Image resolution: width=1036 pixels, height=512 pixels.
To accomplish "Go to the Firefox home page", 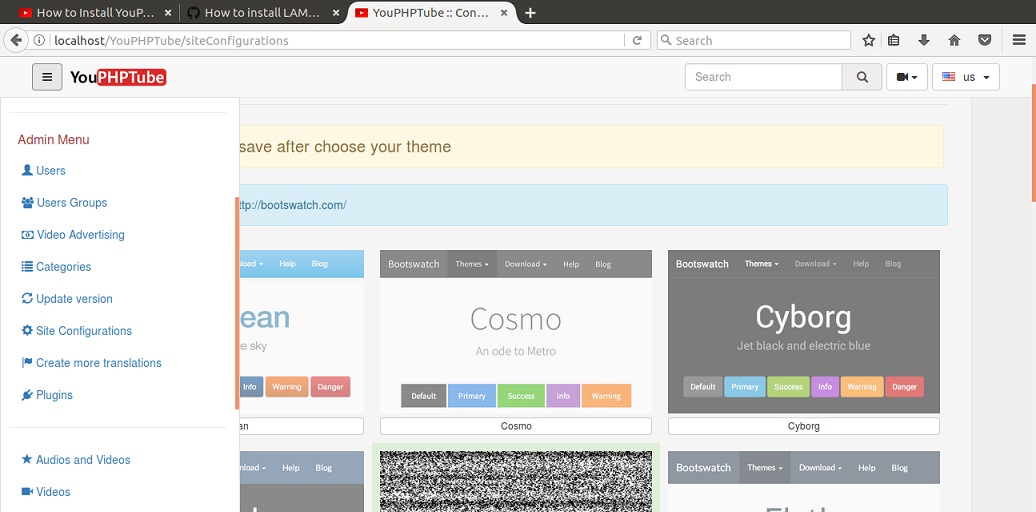I will [954, 40].
